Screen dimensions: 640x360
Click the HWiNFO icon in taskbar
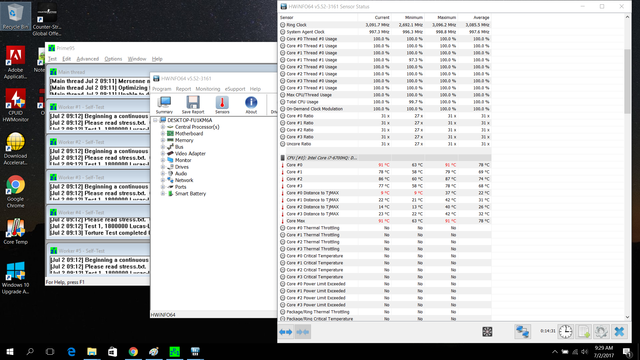[x=195, y=351]
